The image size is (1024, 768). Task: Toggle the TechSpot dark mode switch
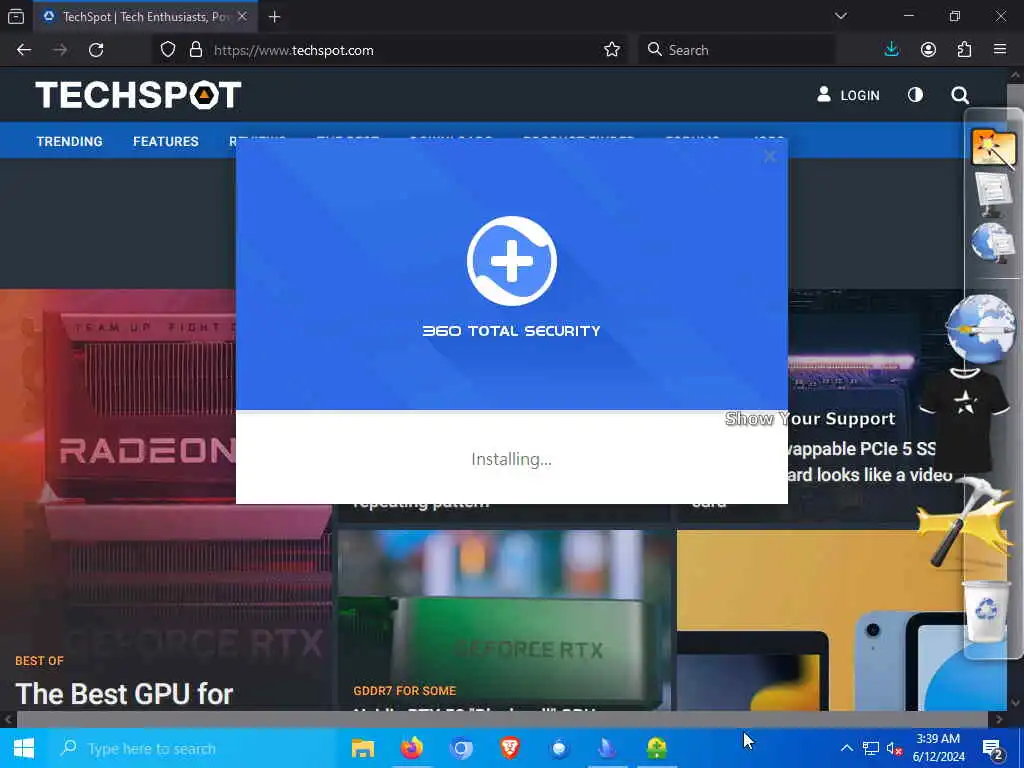(x=915, y=95)
